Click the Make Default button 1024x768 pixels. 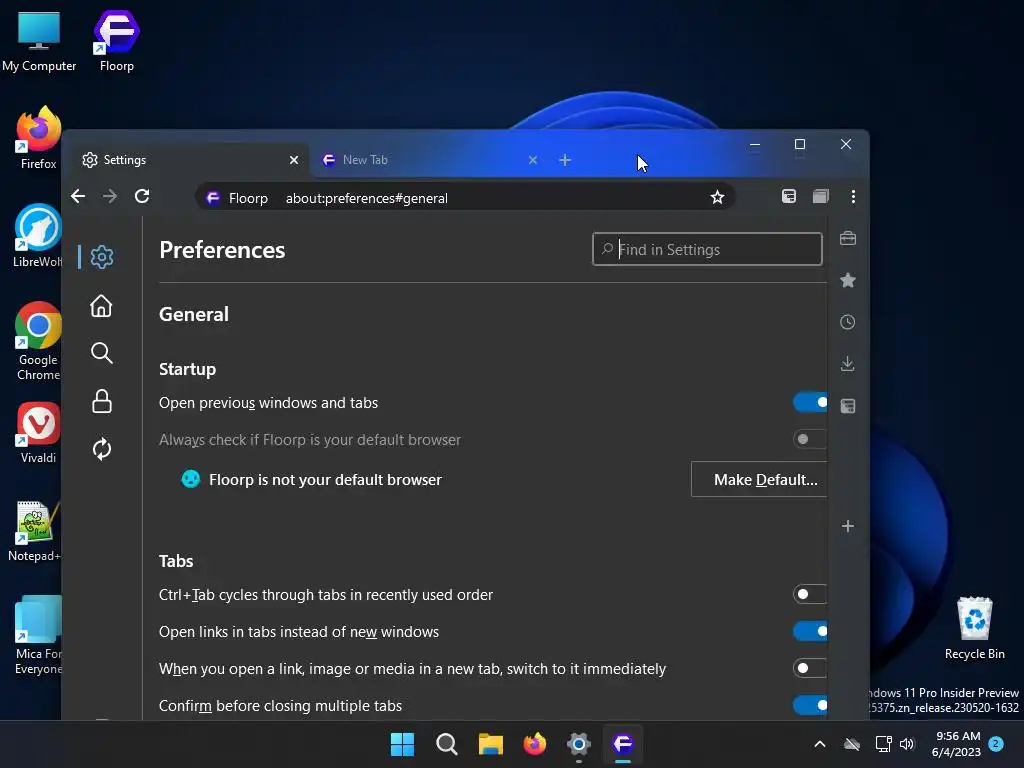click(760, 479)
